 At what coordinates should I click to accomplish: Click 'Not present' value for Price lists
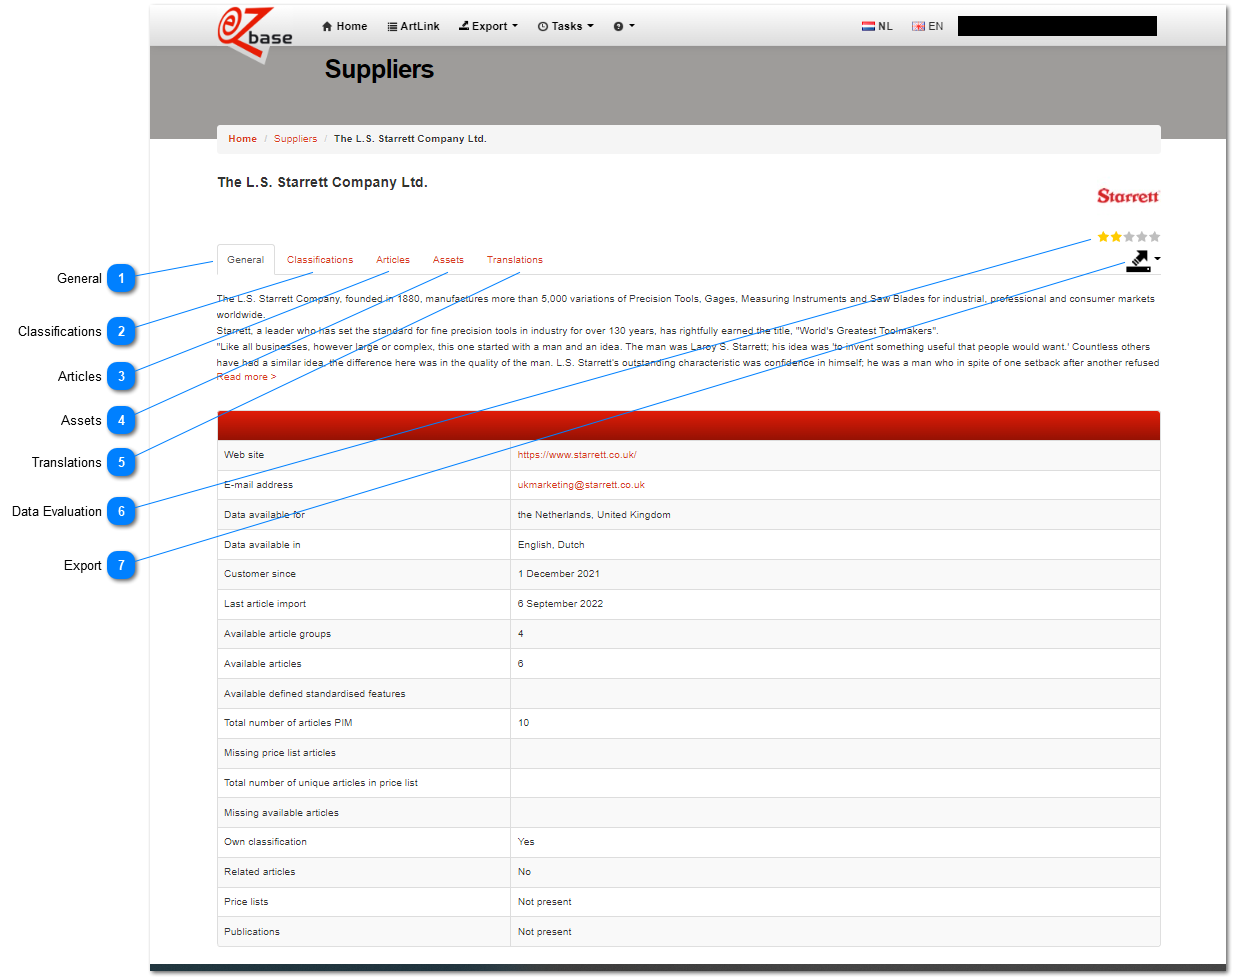point(545,902)
